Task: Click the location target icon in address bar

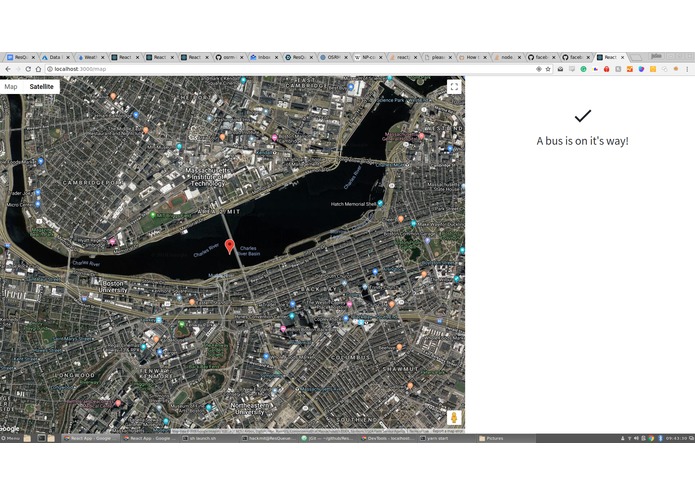Action: (x=539, y=69)
